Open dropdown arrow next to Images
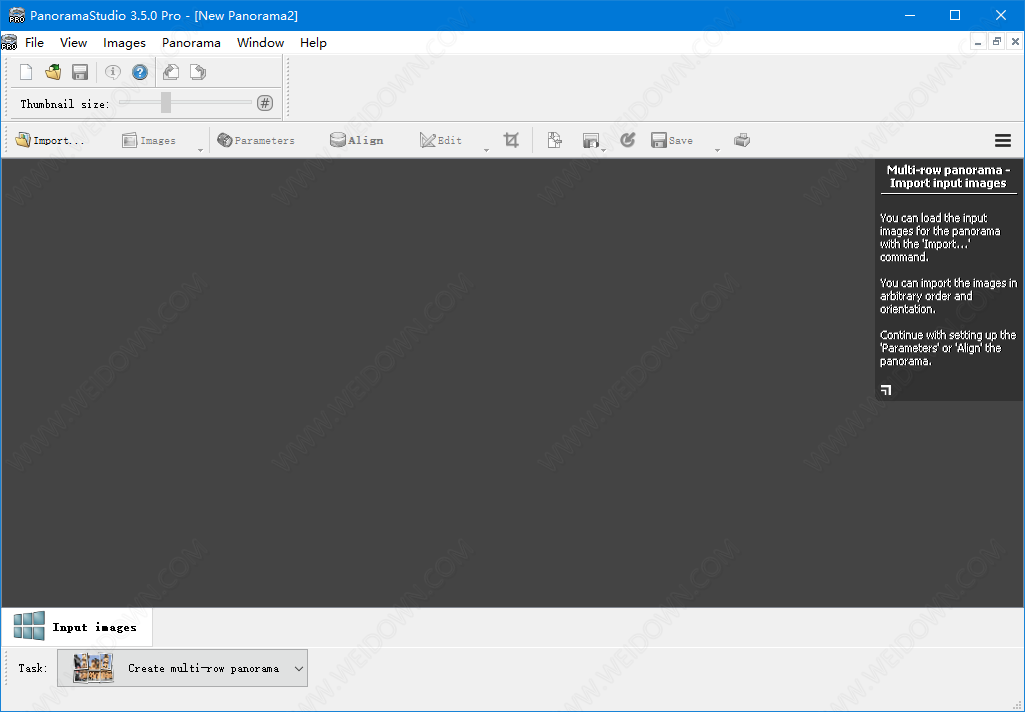 coord(200,150)
